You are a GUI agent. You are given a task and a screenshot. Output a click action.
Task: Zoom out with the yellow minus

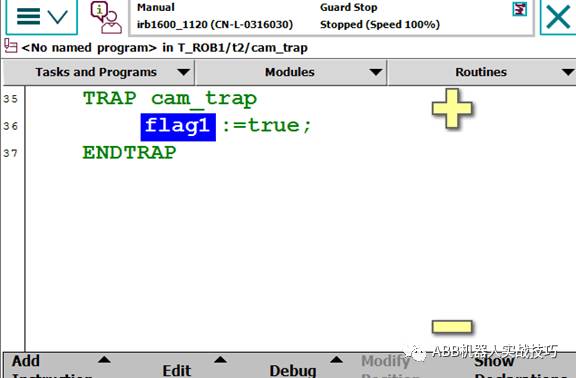click(452, 327)
